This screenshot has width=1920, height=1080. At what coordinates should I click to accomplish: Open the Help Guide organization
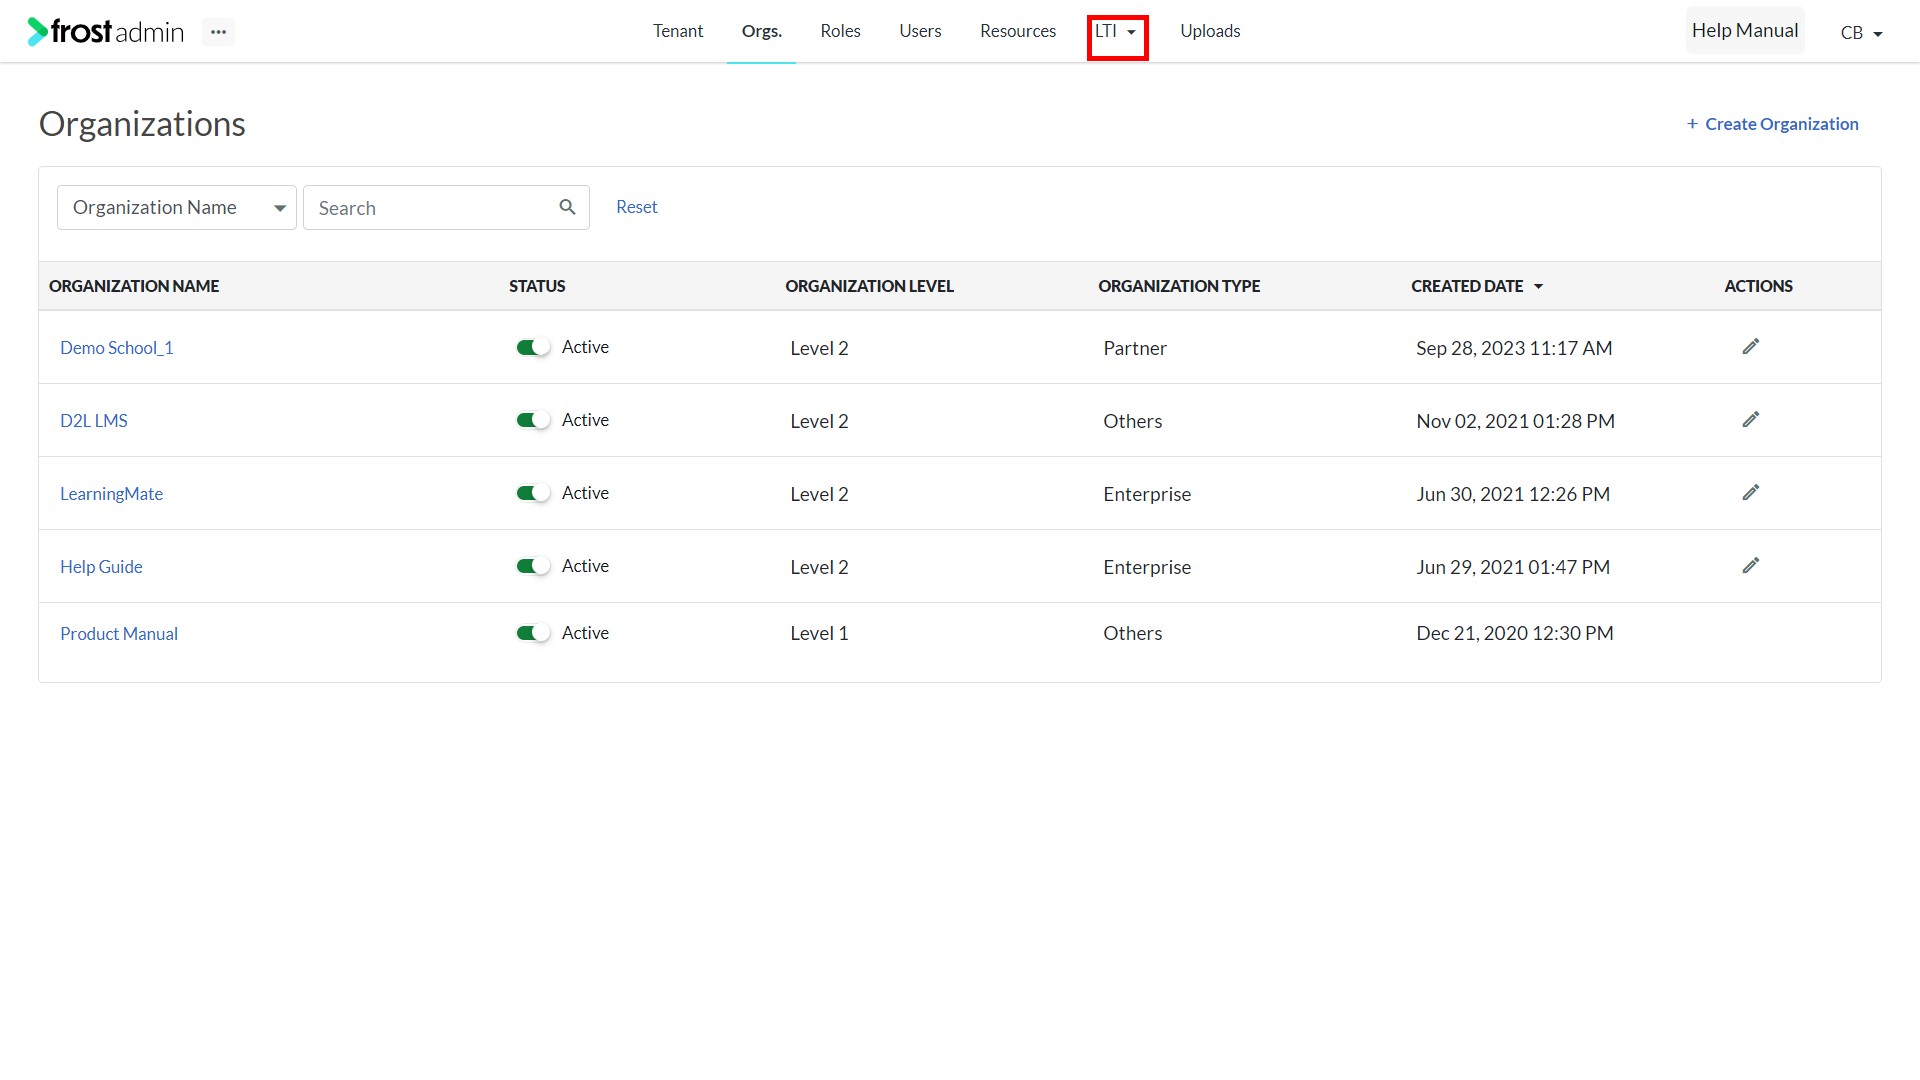point(101,567)
